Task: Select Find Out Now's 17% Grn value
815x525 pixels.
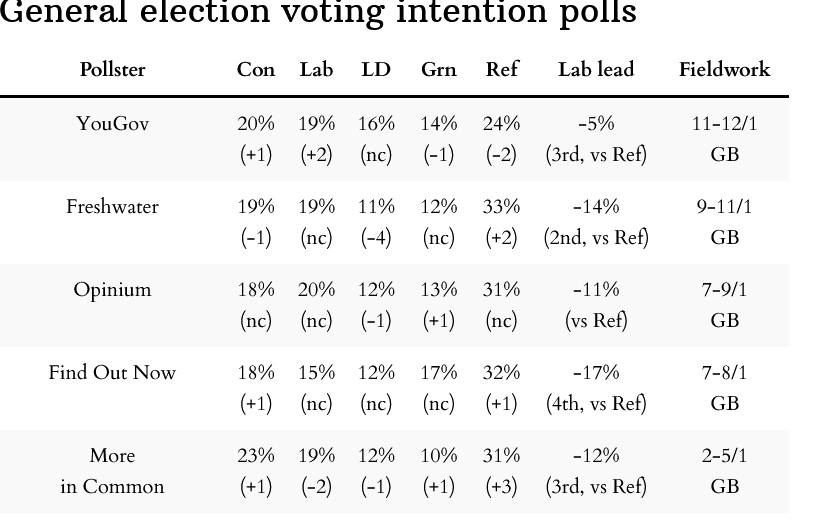Action: tap(438, 373)
